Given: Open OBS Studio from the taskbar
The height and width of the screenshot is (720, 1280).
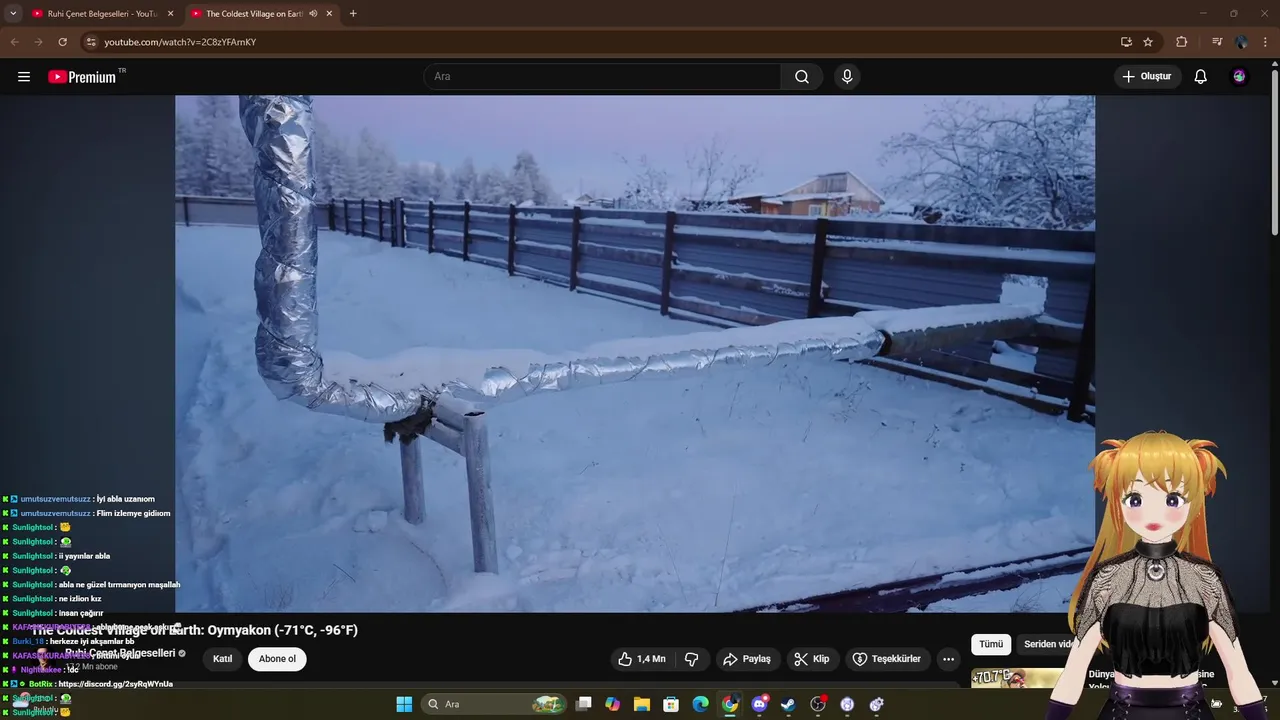Looking at the screenshot, I should pyautogui.click(x=818, y=704).
